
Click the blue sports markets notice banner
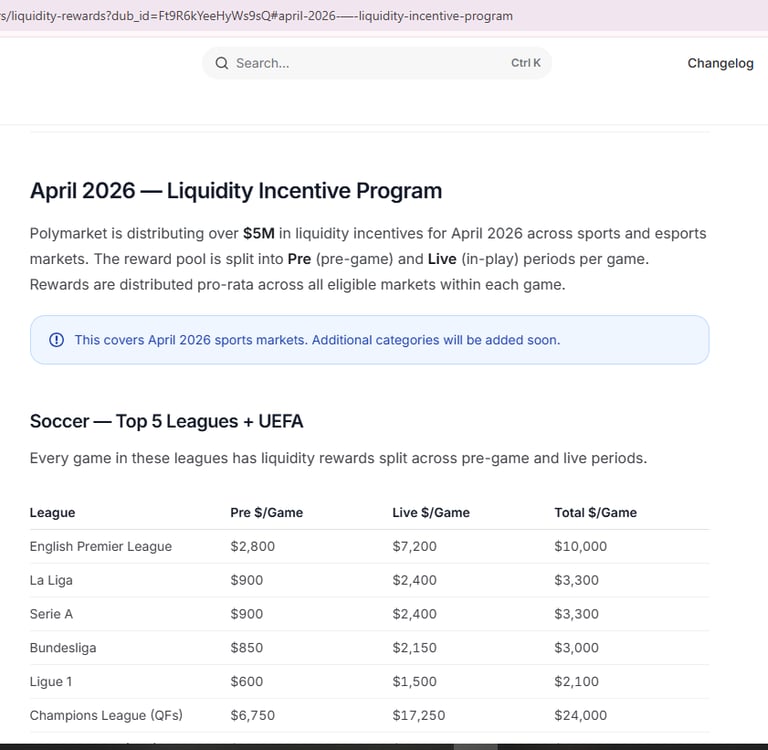coord(369,340)
